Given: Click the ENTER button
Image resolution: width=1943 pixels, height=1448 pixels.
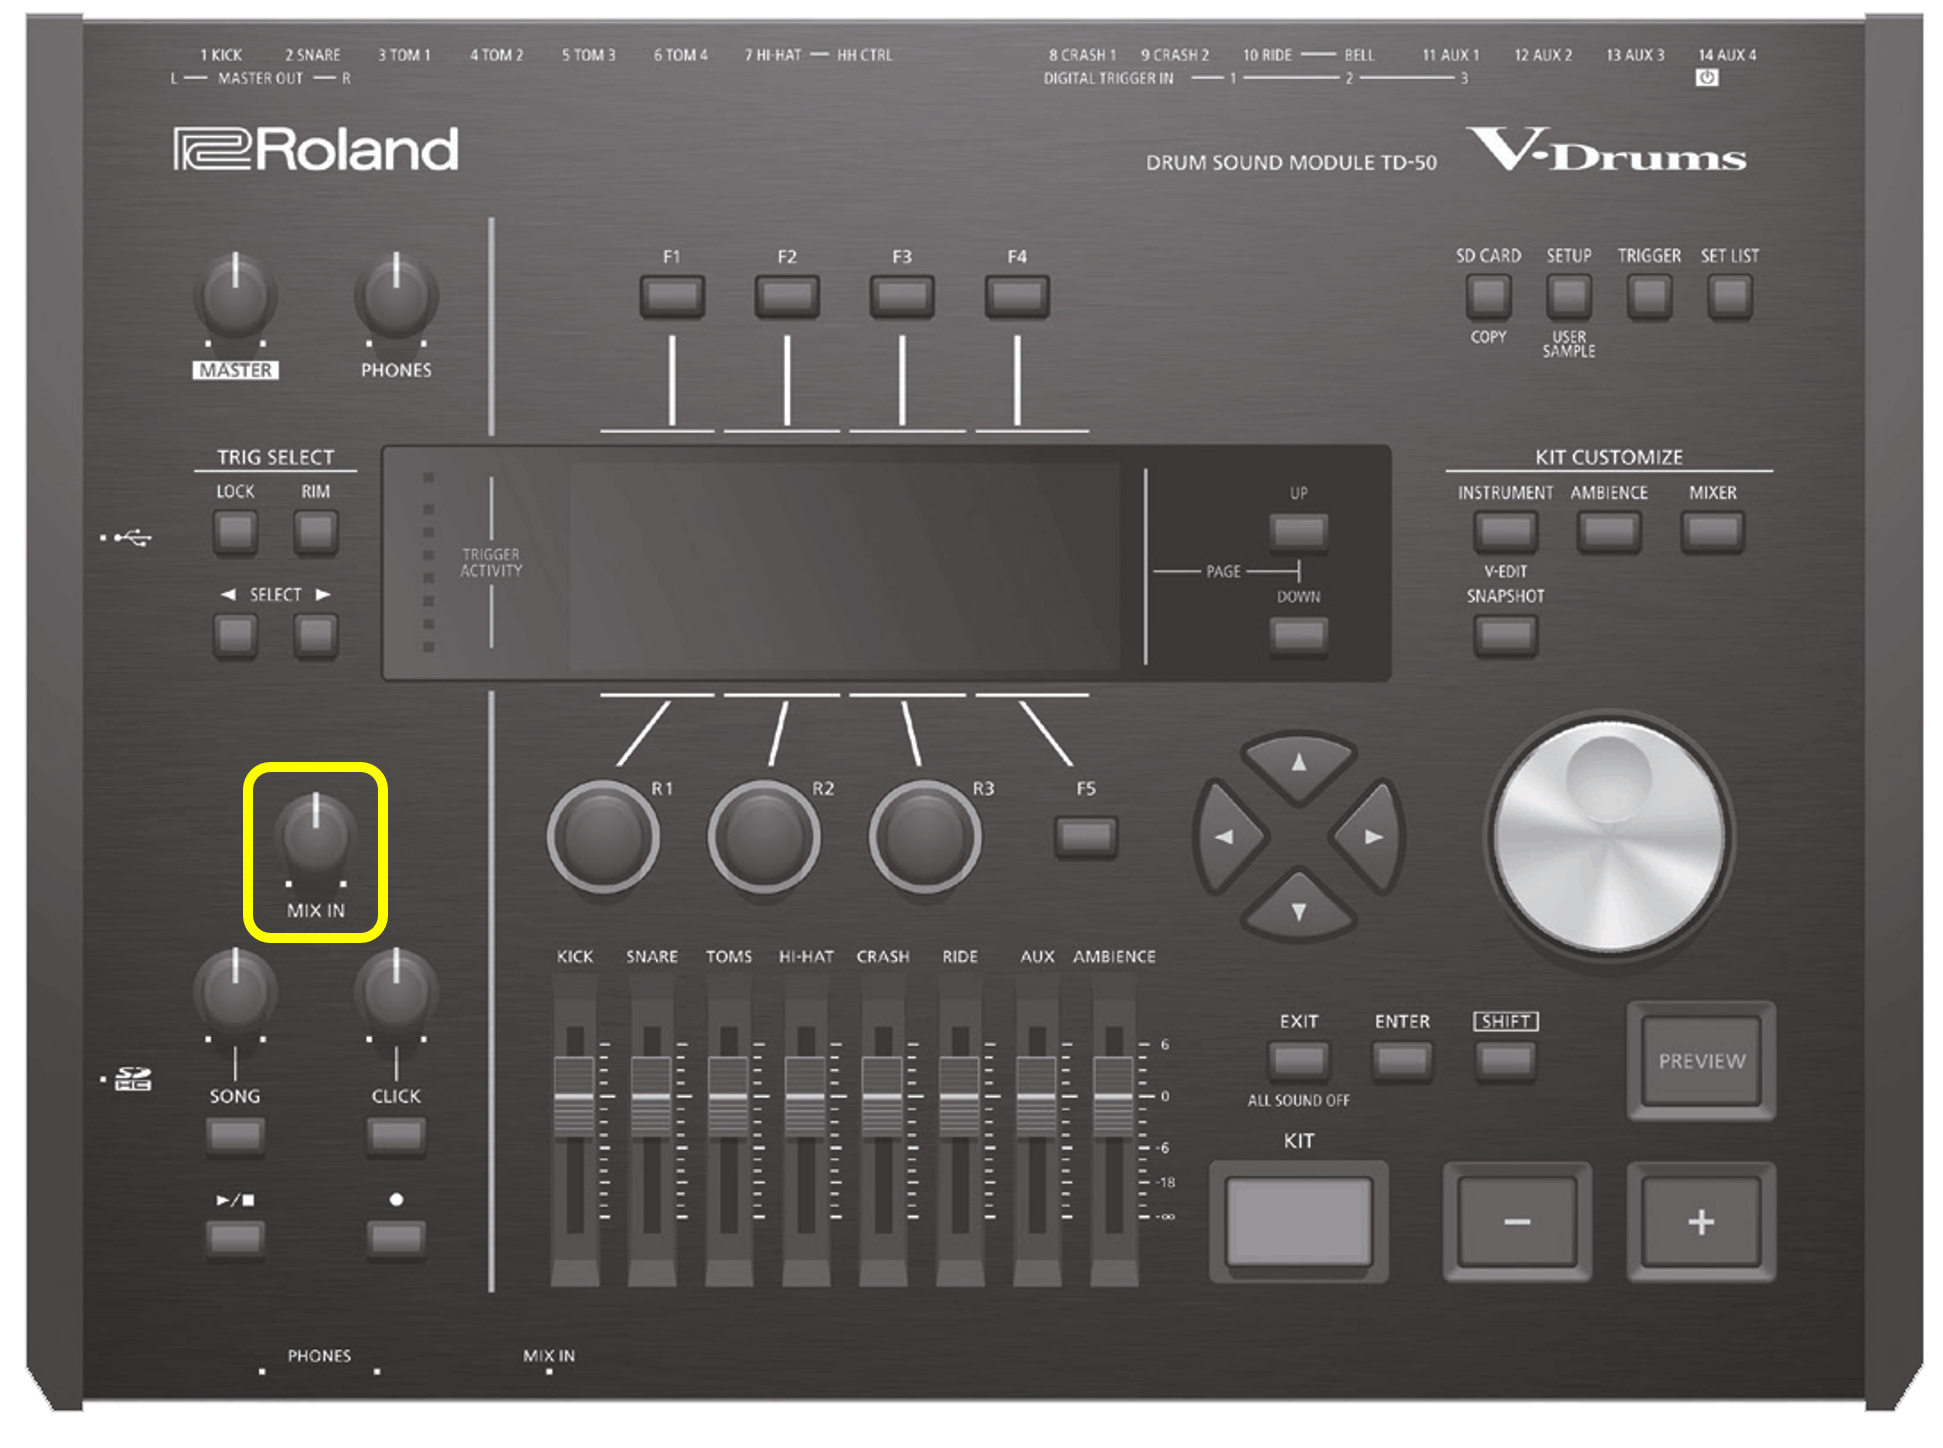Looking at the screenshot, I should point(1402,1062).
